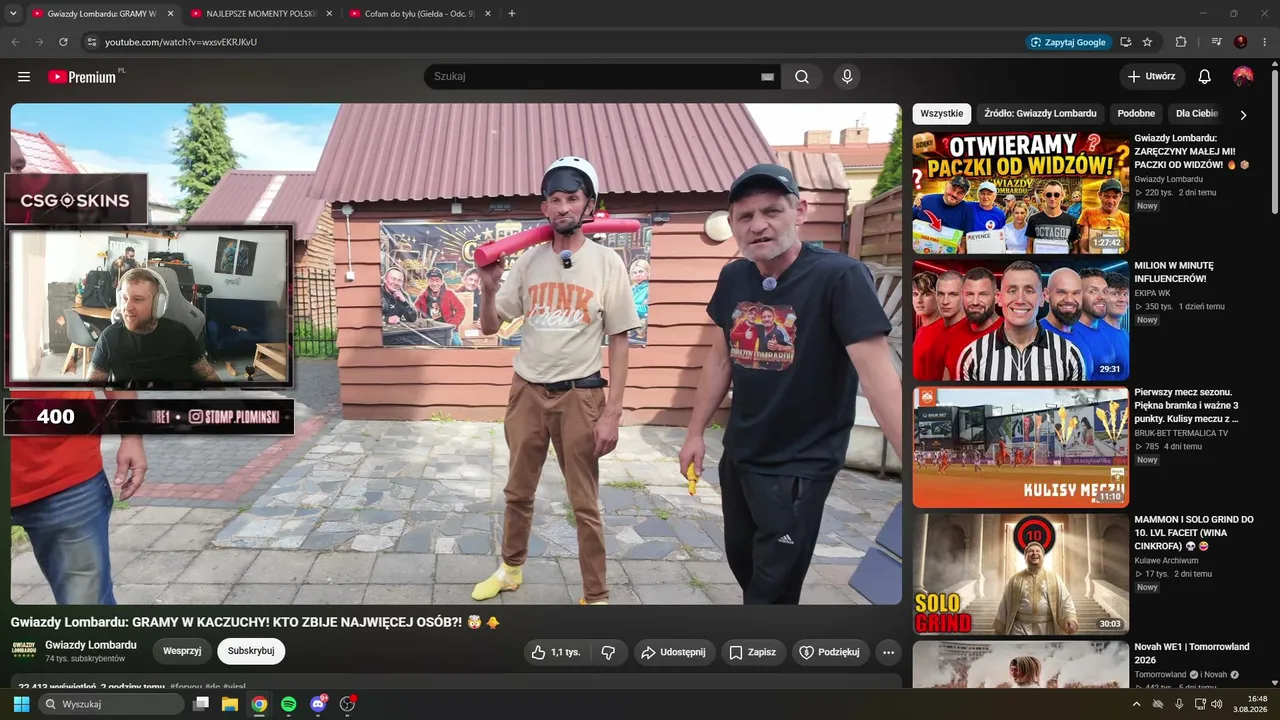Screen dimensions: 1280x720
Task: Click the main video player
Action: tap(456, 354)
